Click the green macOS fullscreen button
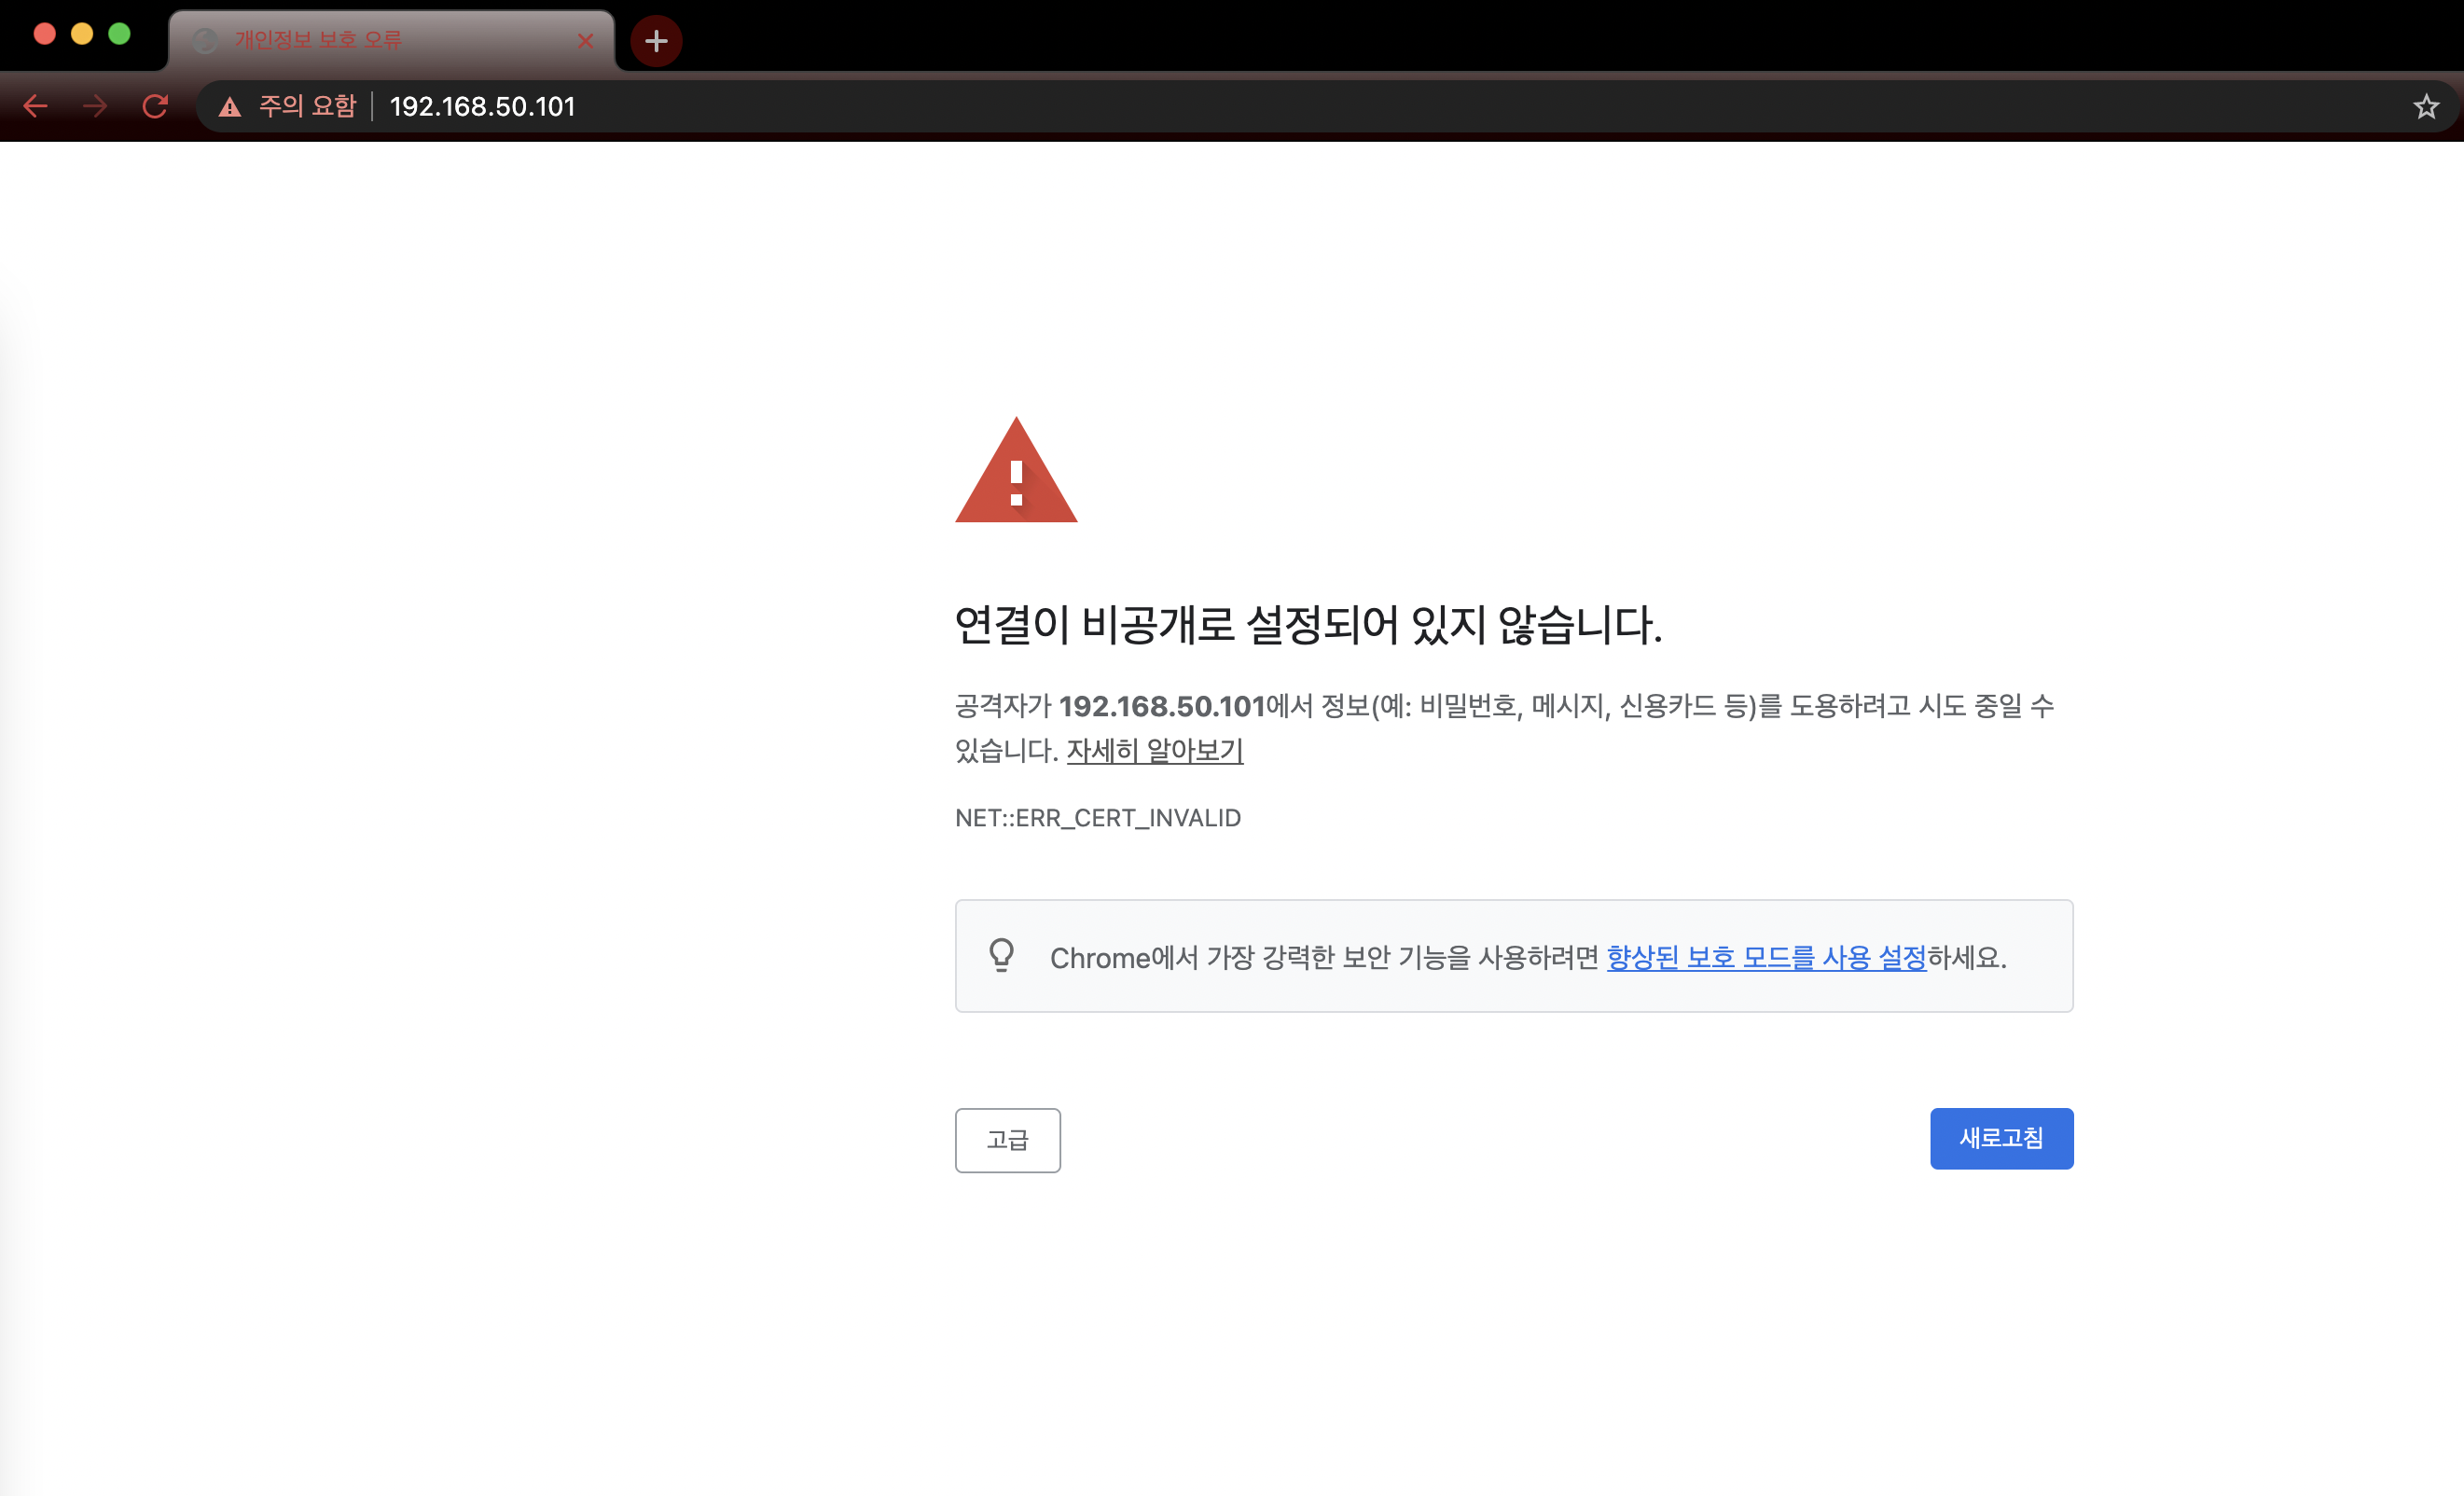Image resolution: width=2464 pixels, height=1496 pixels. [119, 34]
